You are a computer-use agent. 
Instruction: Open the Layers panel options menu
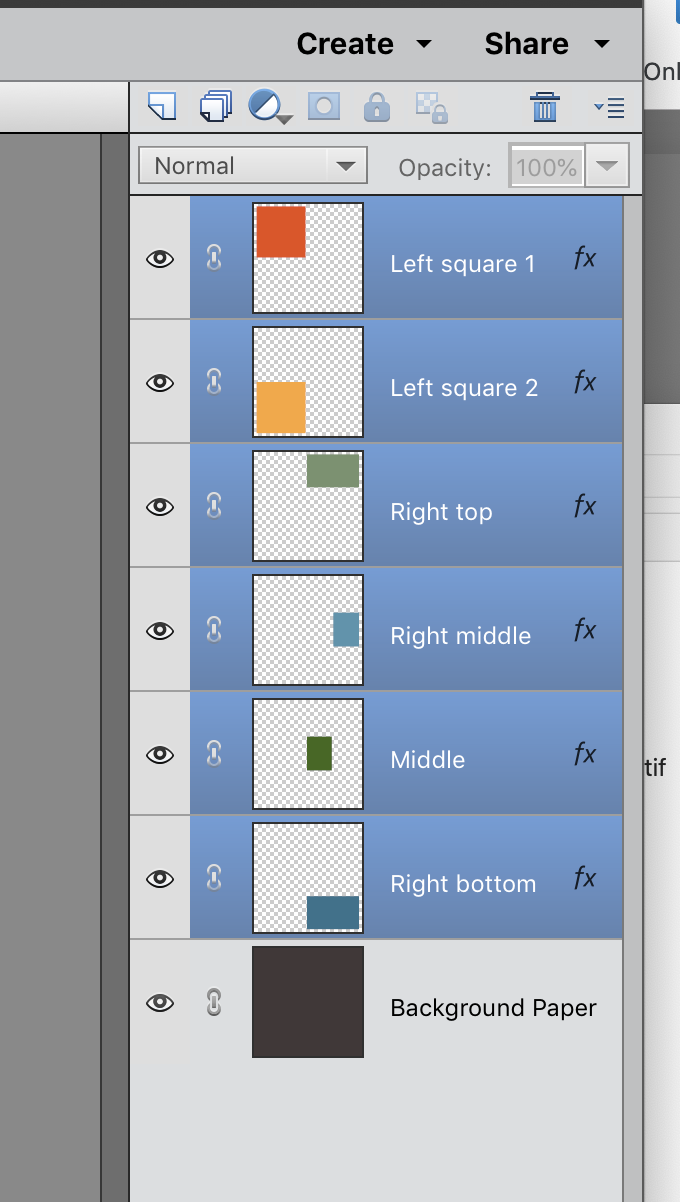609,107
